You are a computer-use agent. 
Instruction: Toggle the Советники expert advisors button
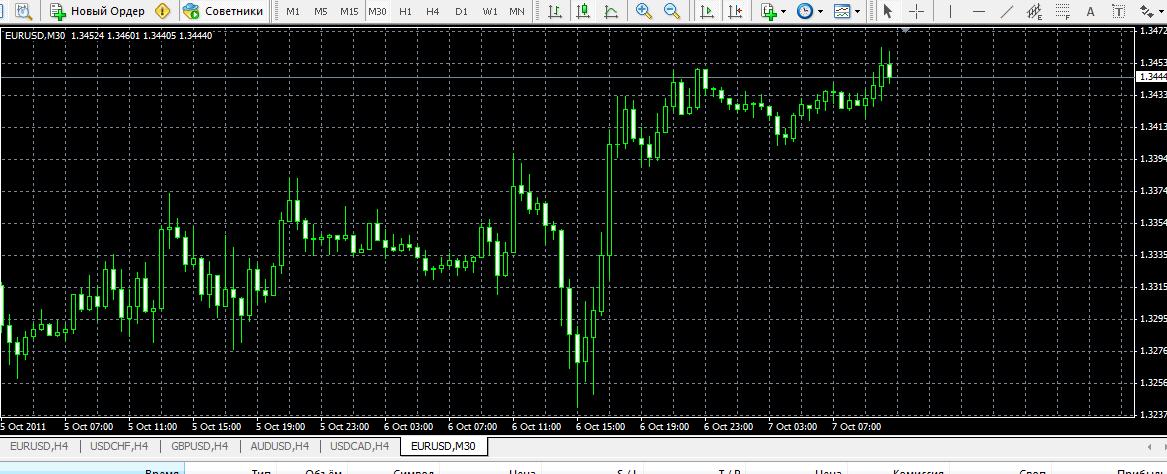tap(223, 11)
